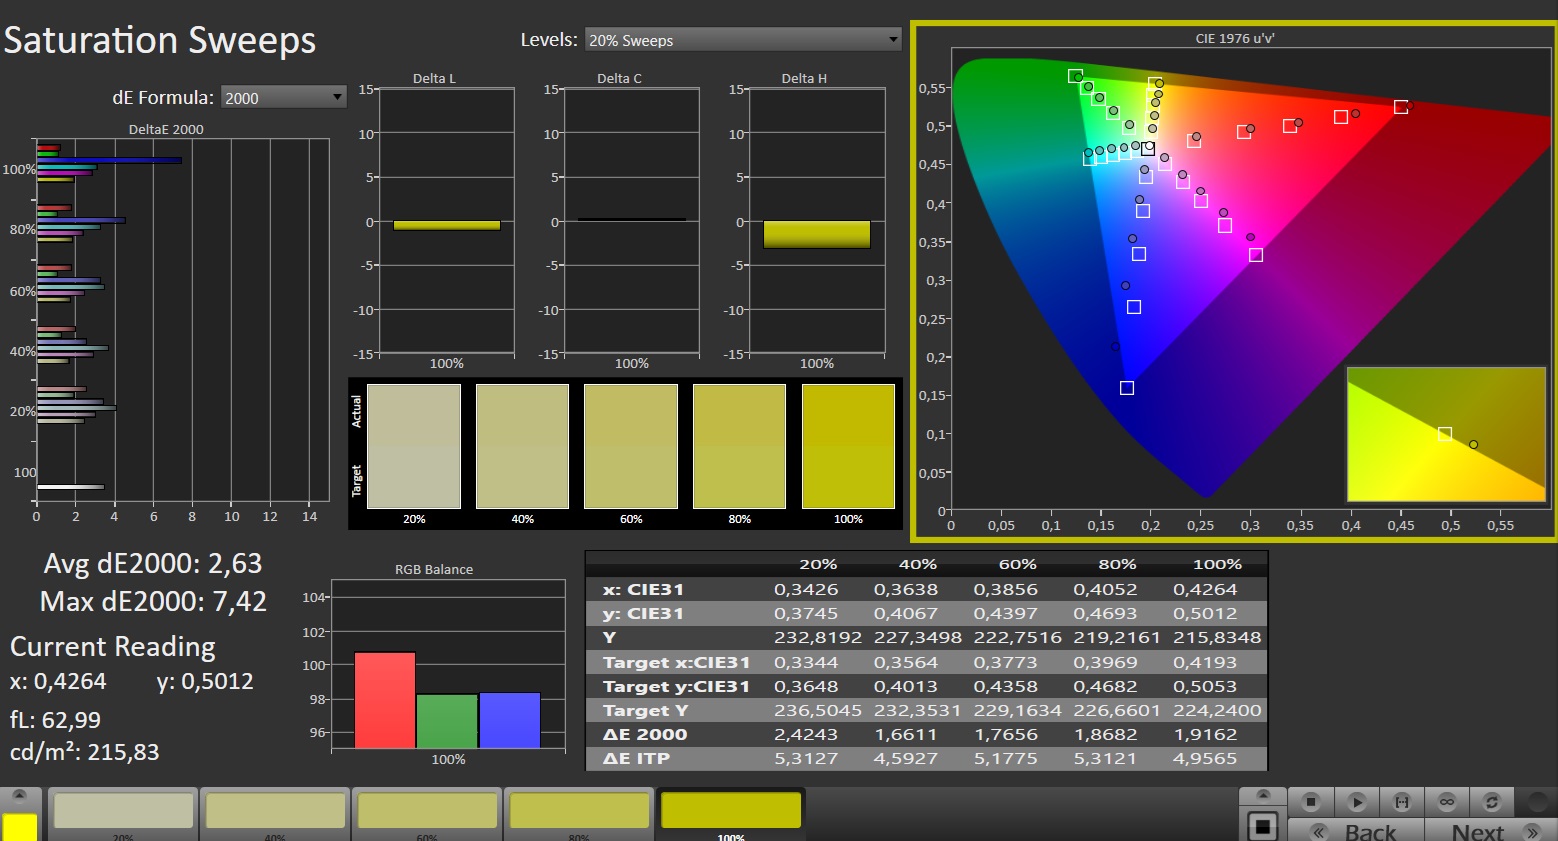Select the 60% saturation swatch in bottom strip
Image resolution: width=1558 pixels, height=841 pixels.
pos(427,812)
